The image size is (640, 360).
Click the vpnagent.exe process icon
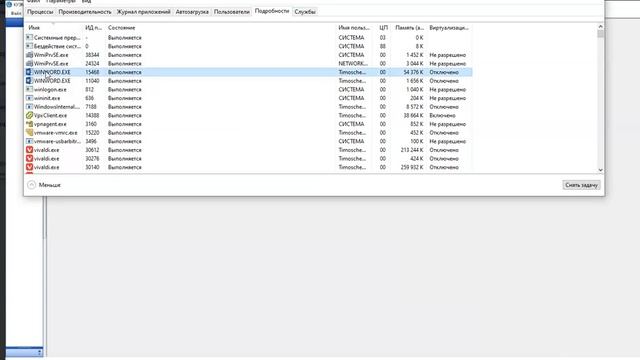tap(29, 124)
